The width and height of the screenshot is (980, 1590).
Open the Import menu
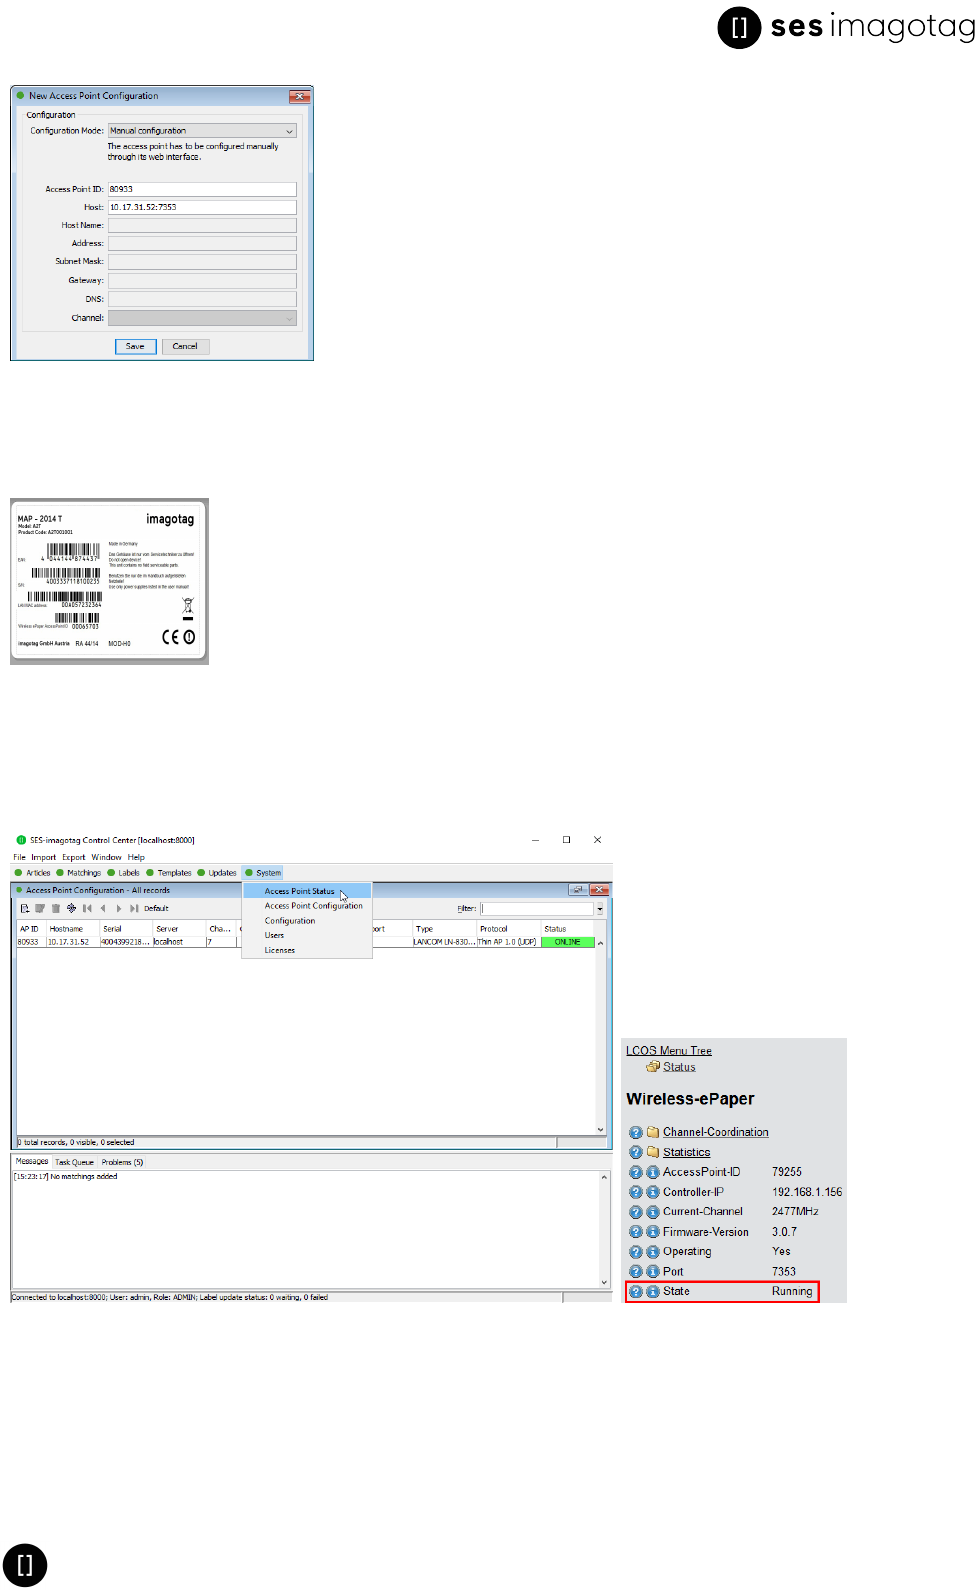tap(44, 857)
